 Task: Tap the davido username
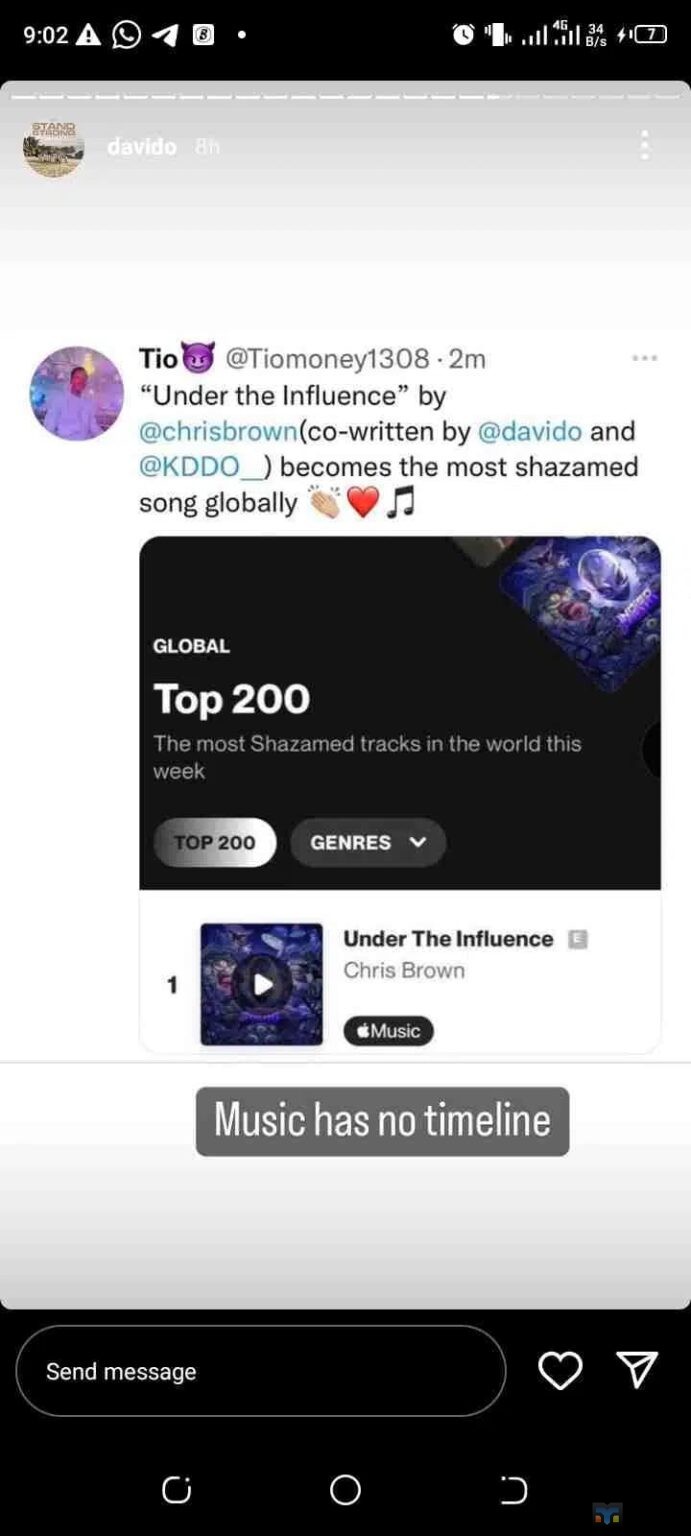(142, 147)
